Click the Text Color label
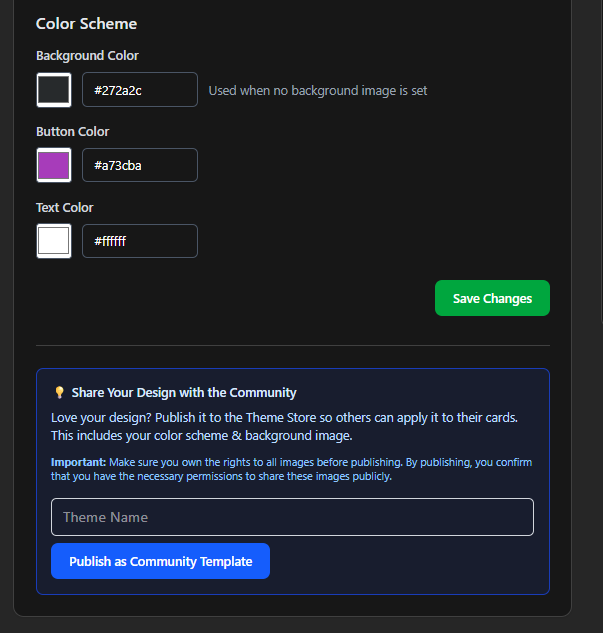The height and width of the screenshot is (633, 603). pyautogui.click(x=65, y=208)
